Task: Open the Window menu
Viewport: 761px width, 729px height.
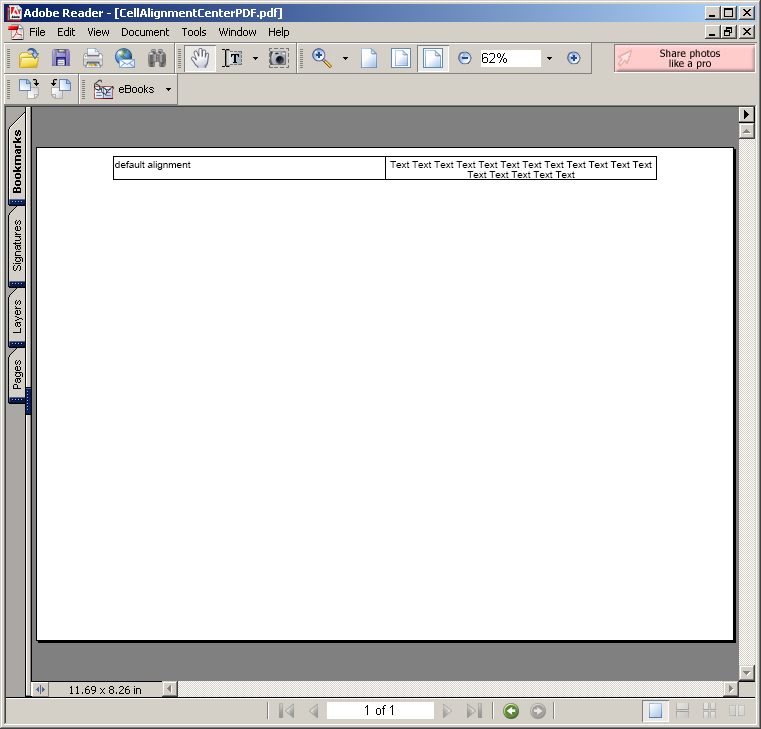Action: click(237, 32)
